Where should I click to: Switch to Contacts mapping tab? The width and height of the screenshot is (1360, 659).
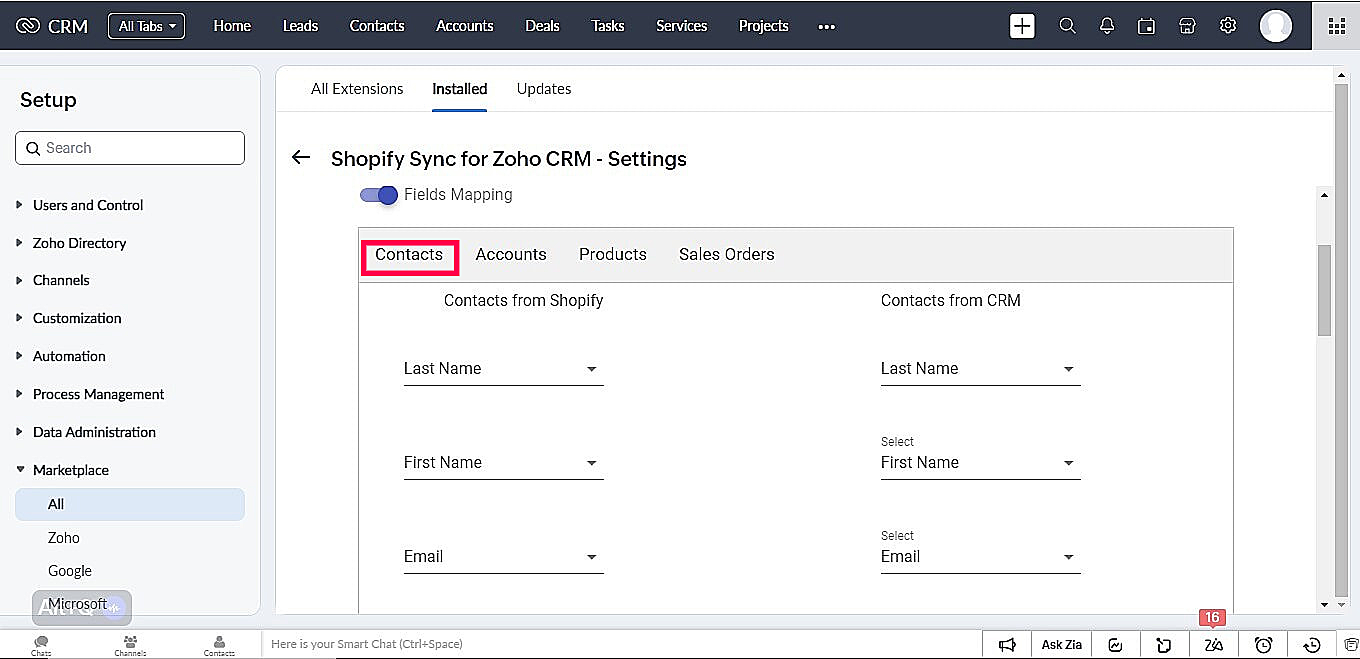409,255
